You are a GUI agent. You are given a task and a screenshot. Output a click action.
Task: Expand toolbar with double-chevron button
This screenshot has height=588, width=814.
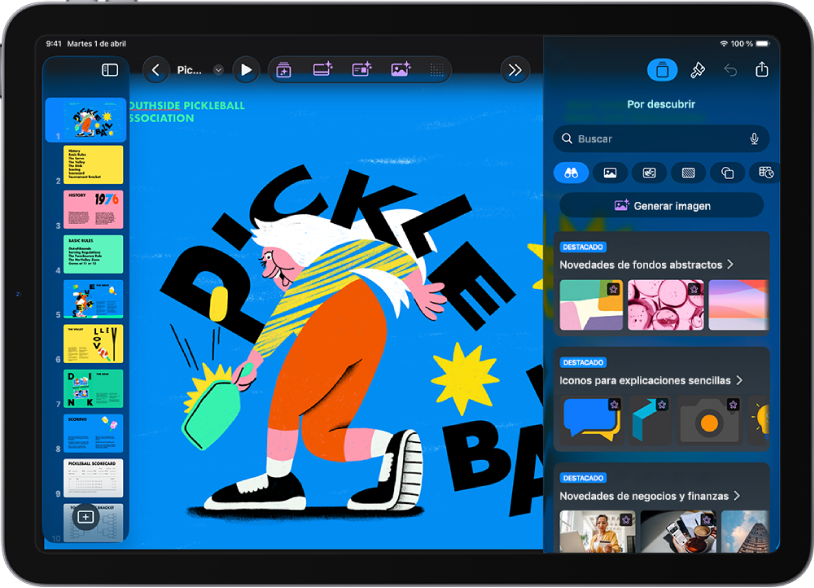515,70
